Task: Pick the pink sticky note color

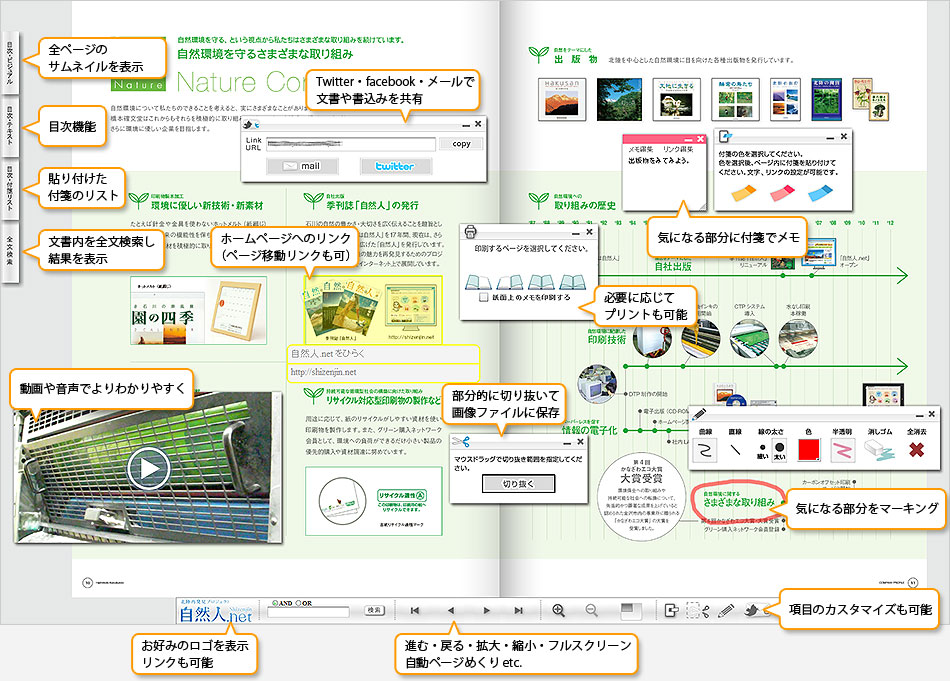Action: pos(782,193)
